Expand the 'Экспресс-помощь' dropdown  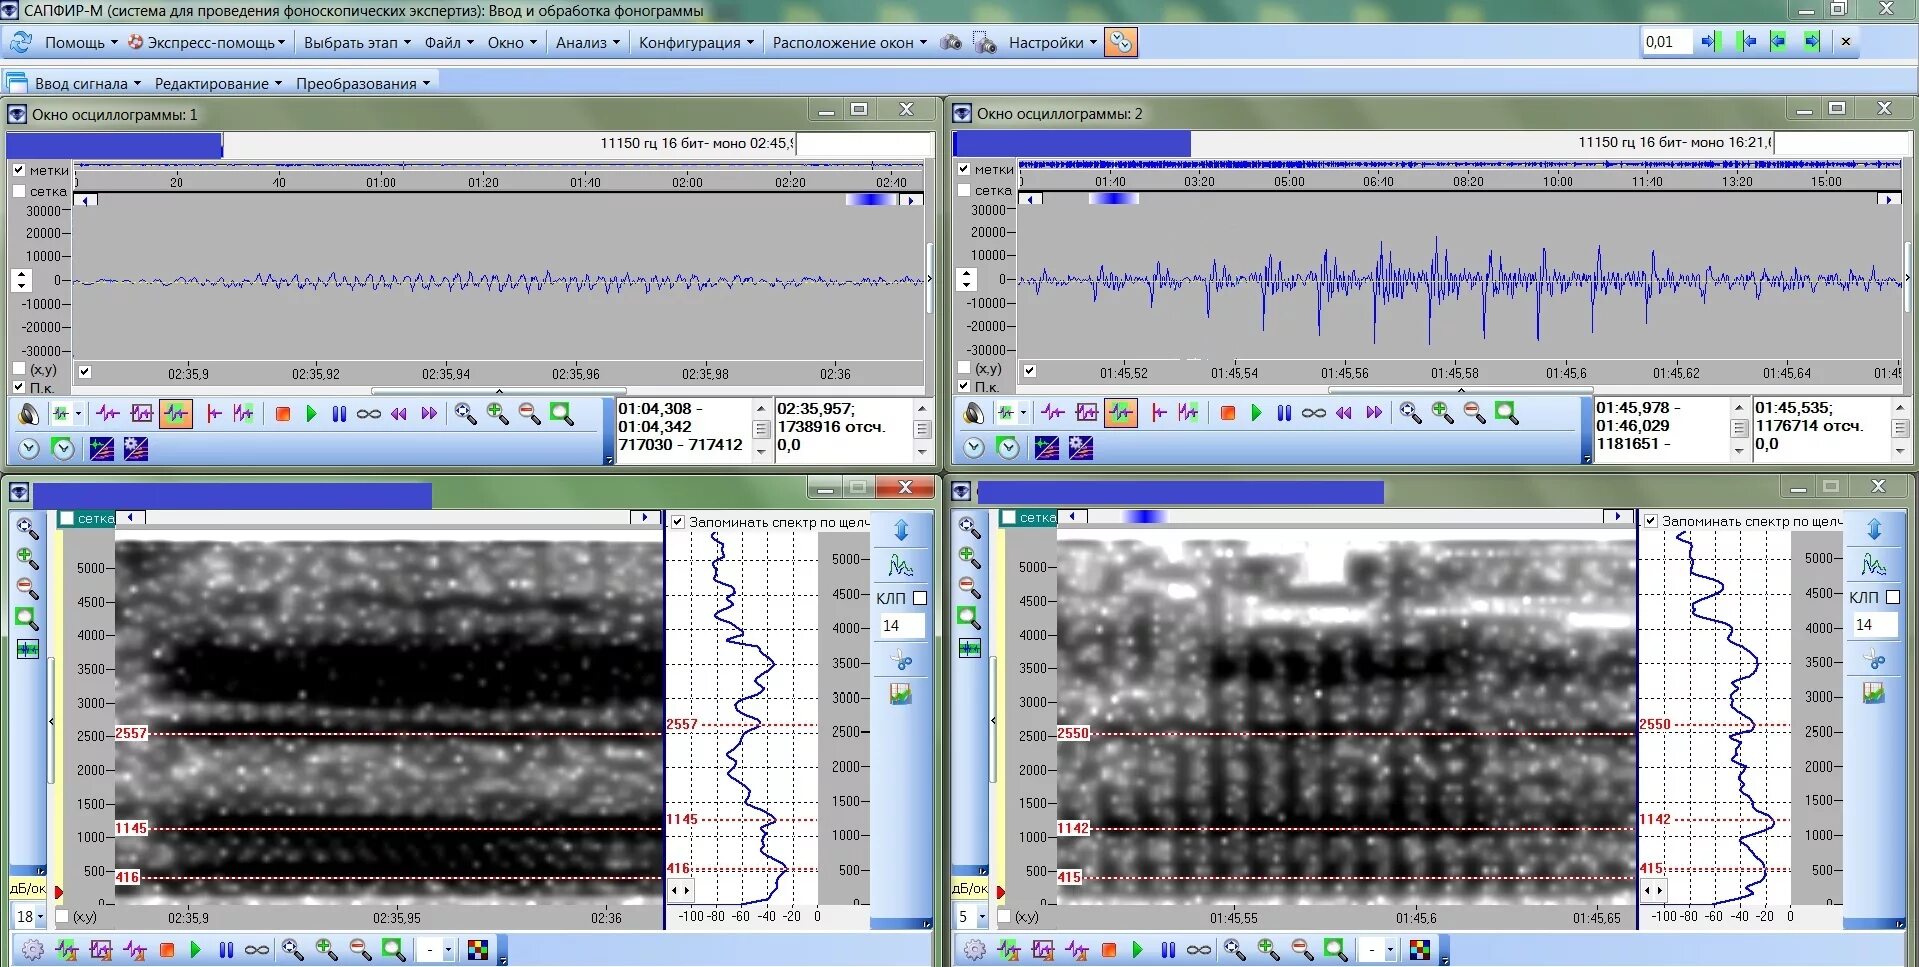[x=207, y=43]
